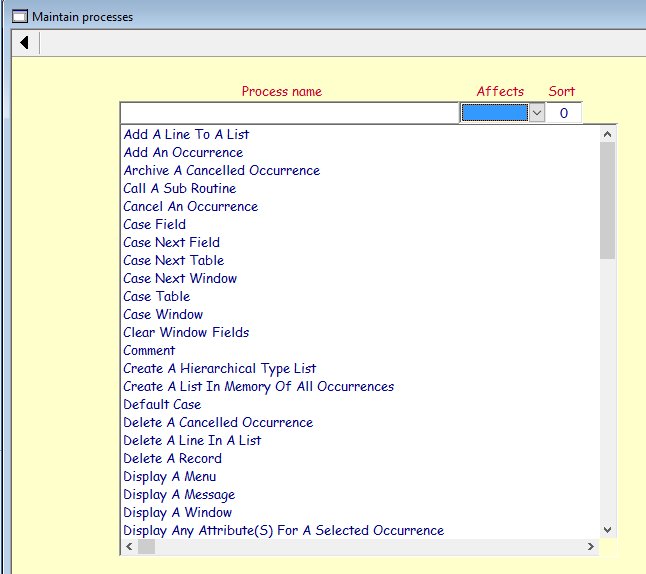Select the 'Case Next Window' item

click(x=180, y=278)
